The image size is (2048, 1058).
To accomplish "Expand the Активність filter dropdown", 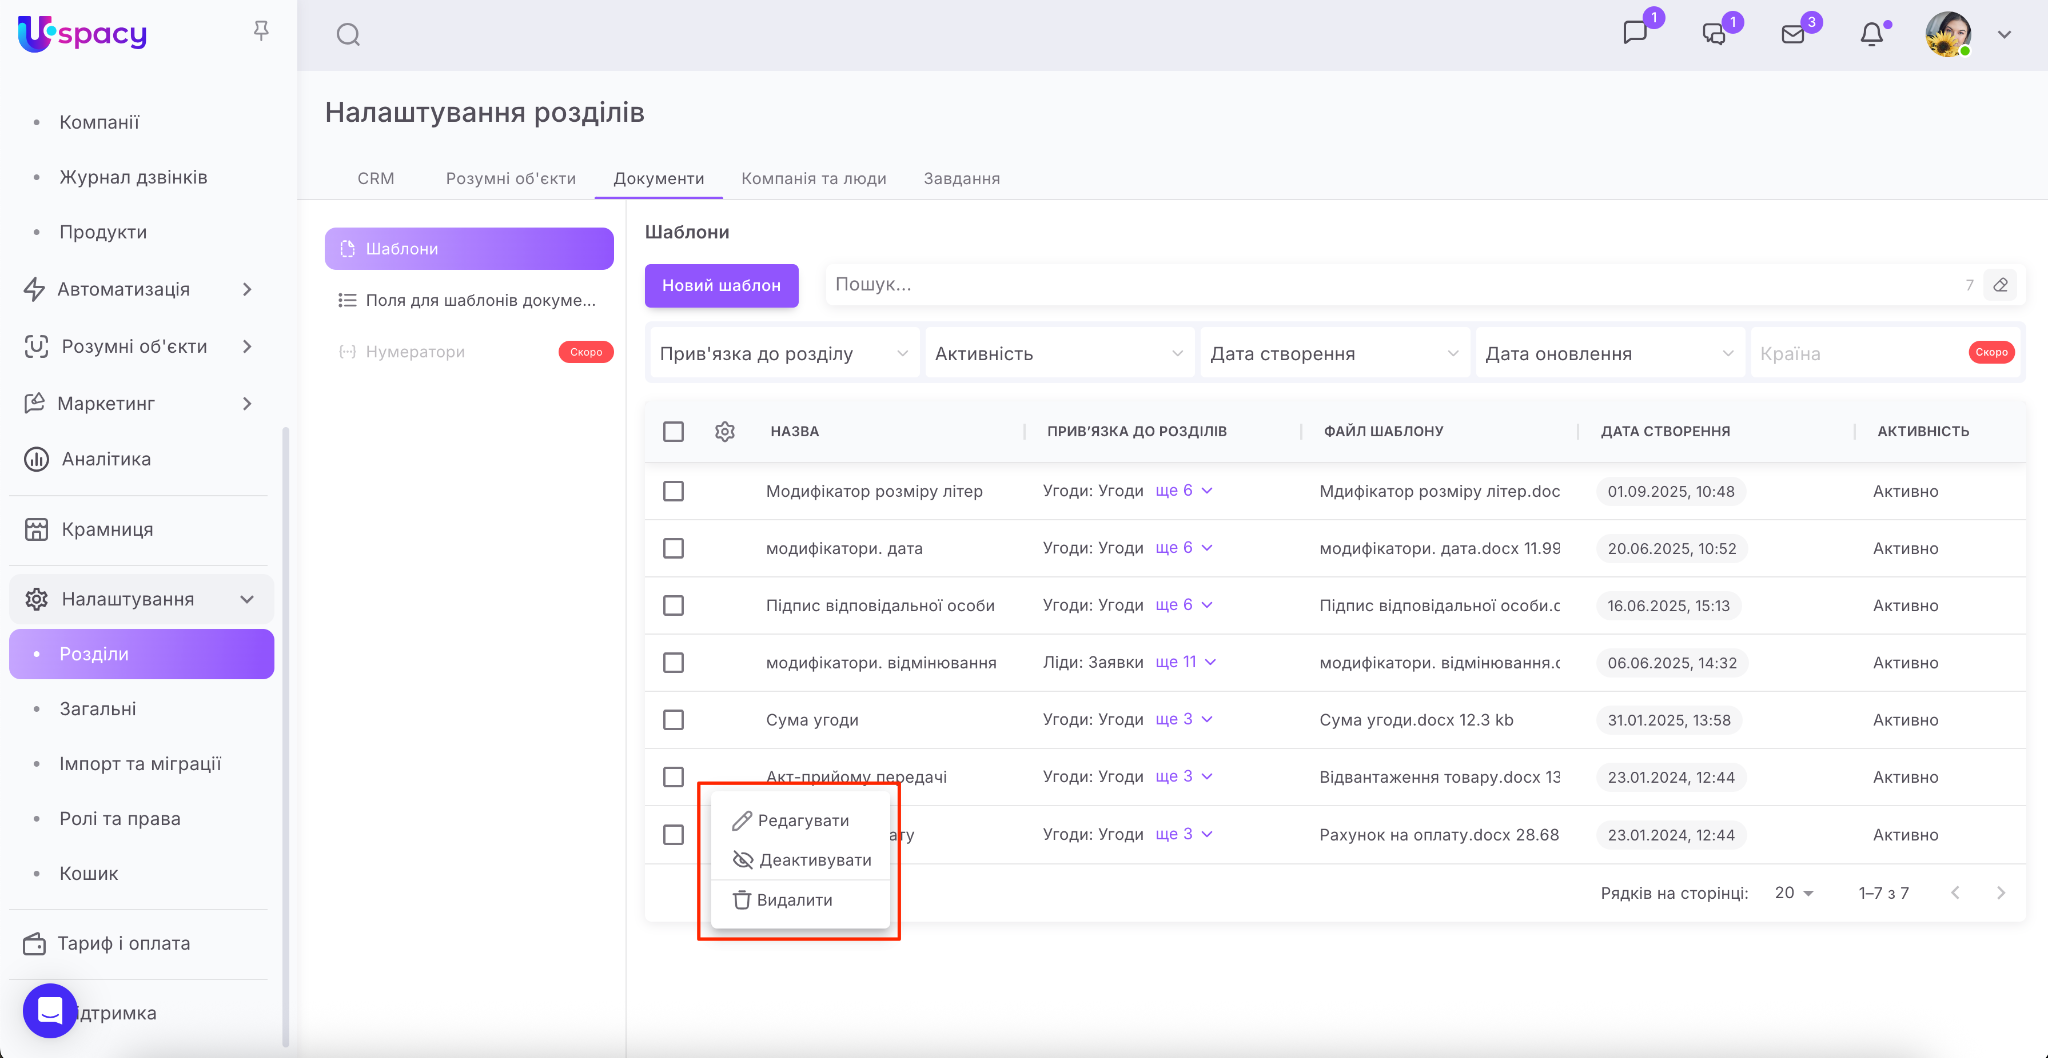I will 1059,354.
